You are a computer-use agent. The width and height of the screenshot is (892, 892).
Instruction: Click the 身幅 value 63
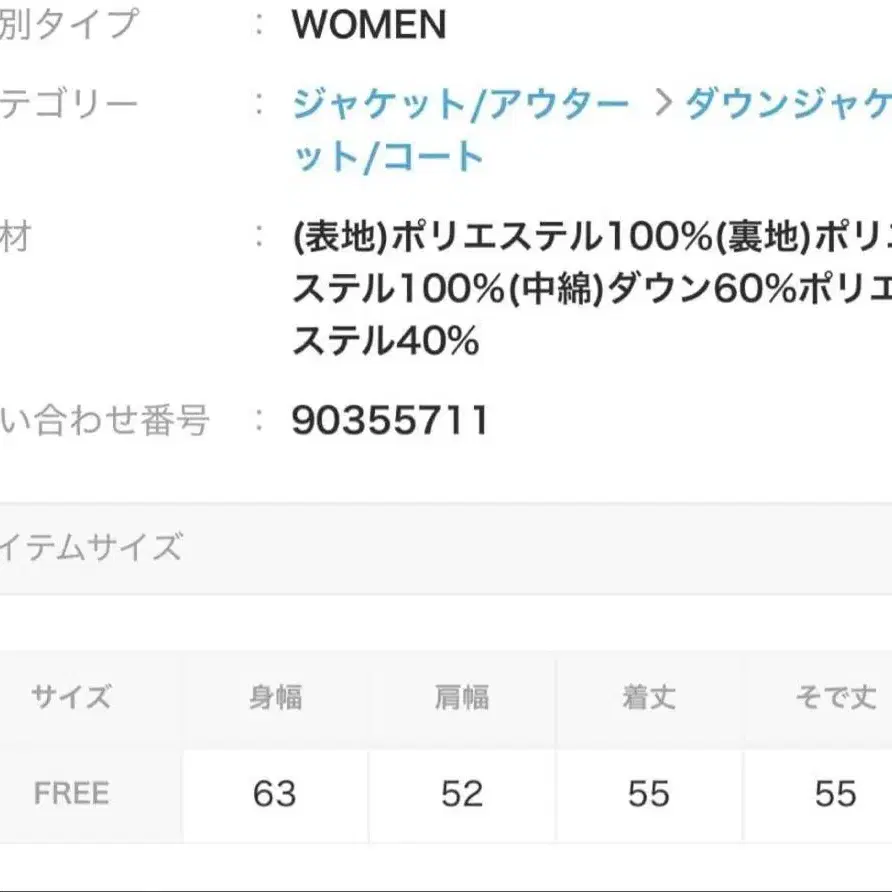[x=275, y=794]
